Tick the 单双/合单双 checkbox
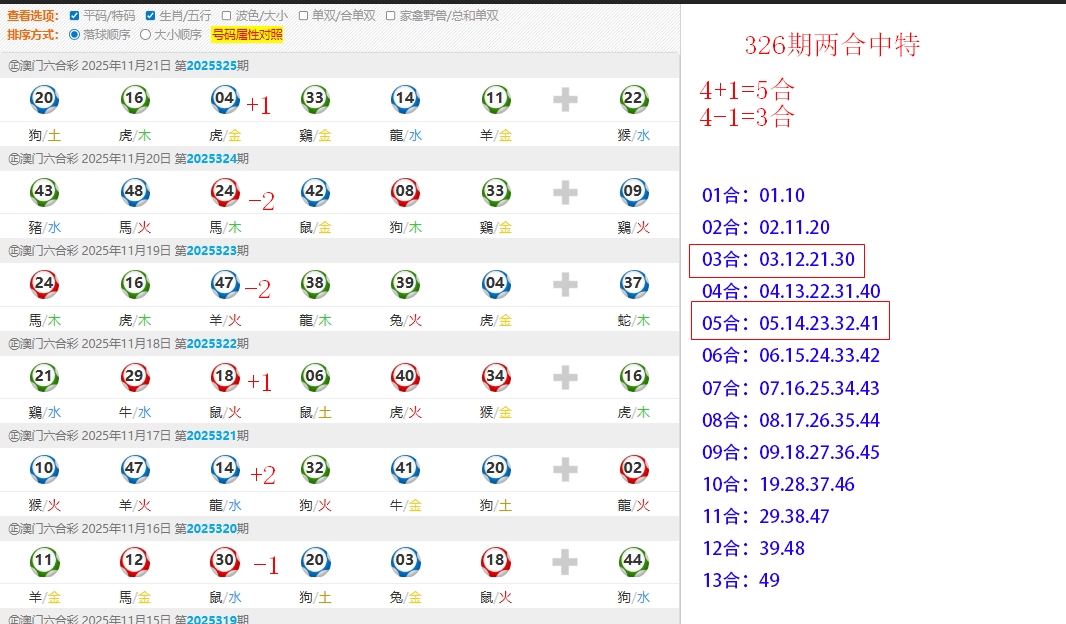 tap(303, 16)
